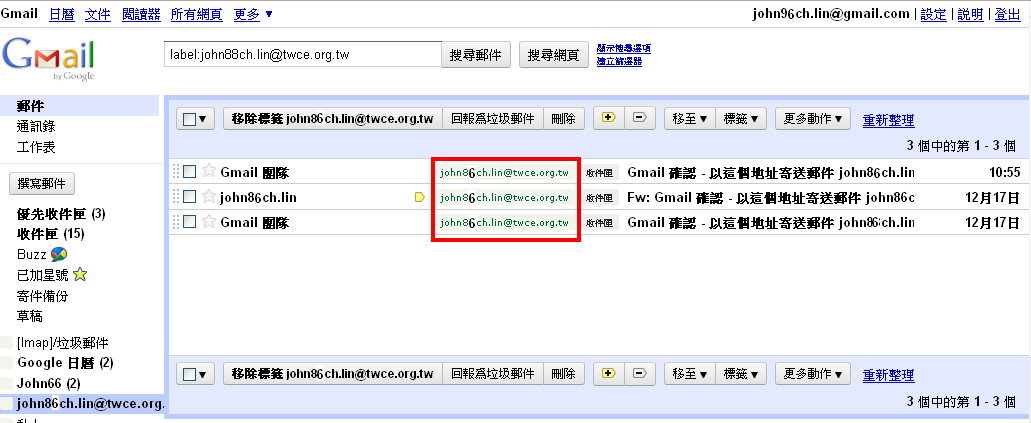Mark as not important using top minus button

tap(639, 118)
